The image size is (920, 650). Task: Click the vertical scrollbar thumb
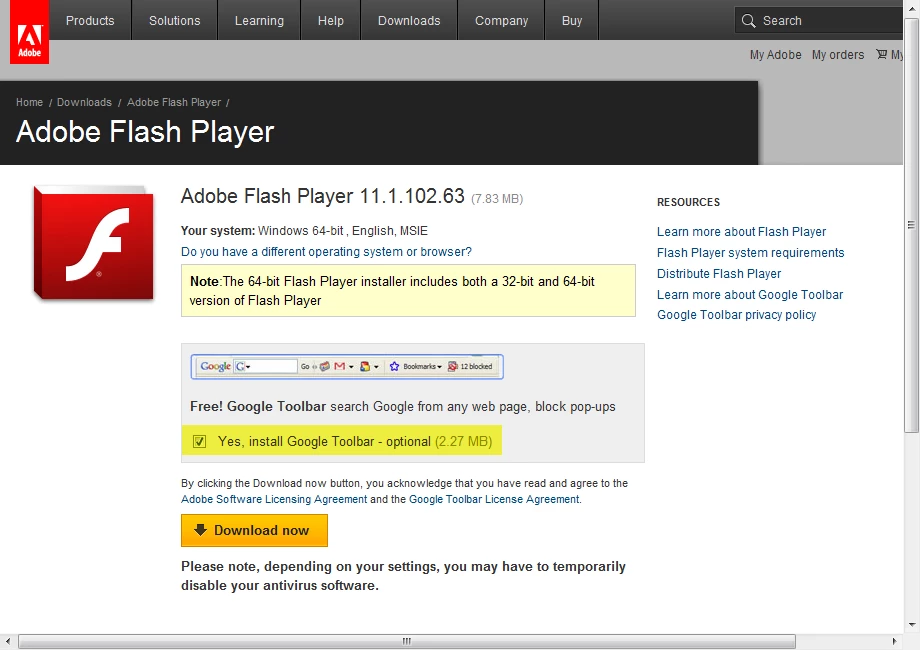coord(911,225)
